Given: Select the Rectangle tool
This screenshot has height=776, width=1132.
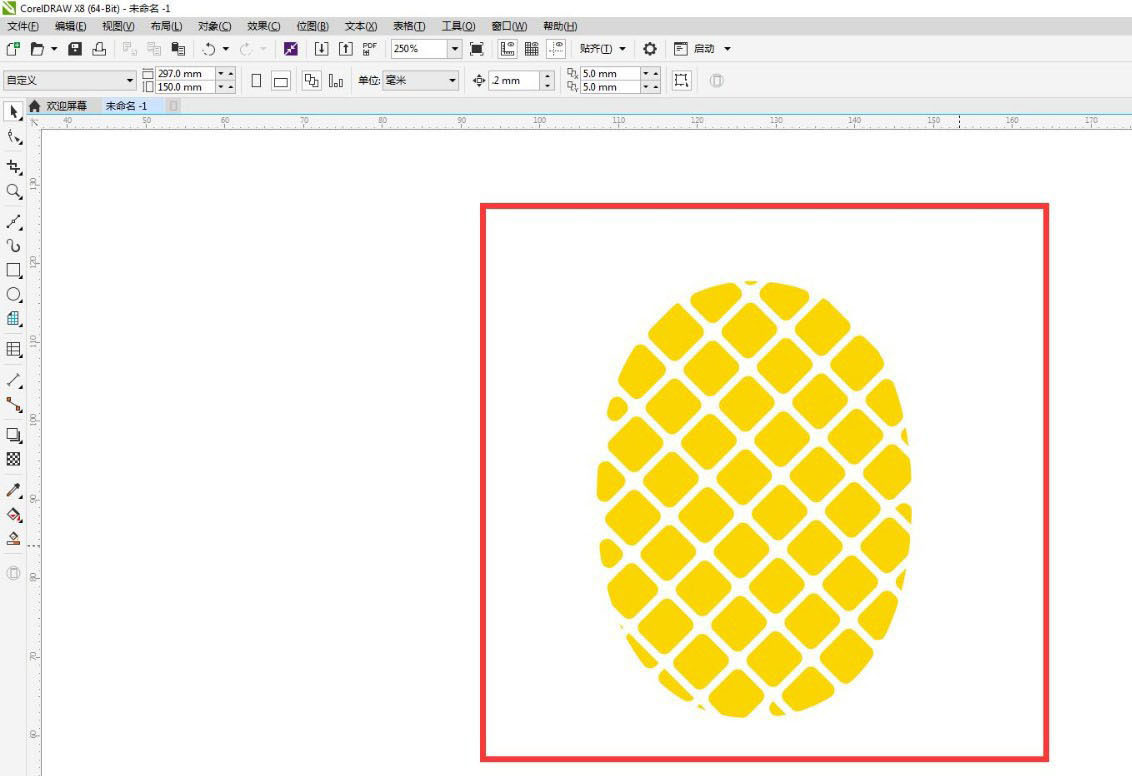Looking at the screenshot, I should tap(14, 270).
